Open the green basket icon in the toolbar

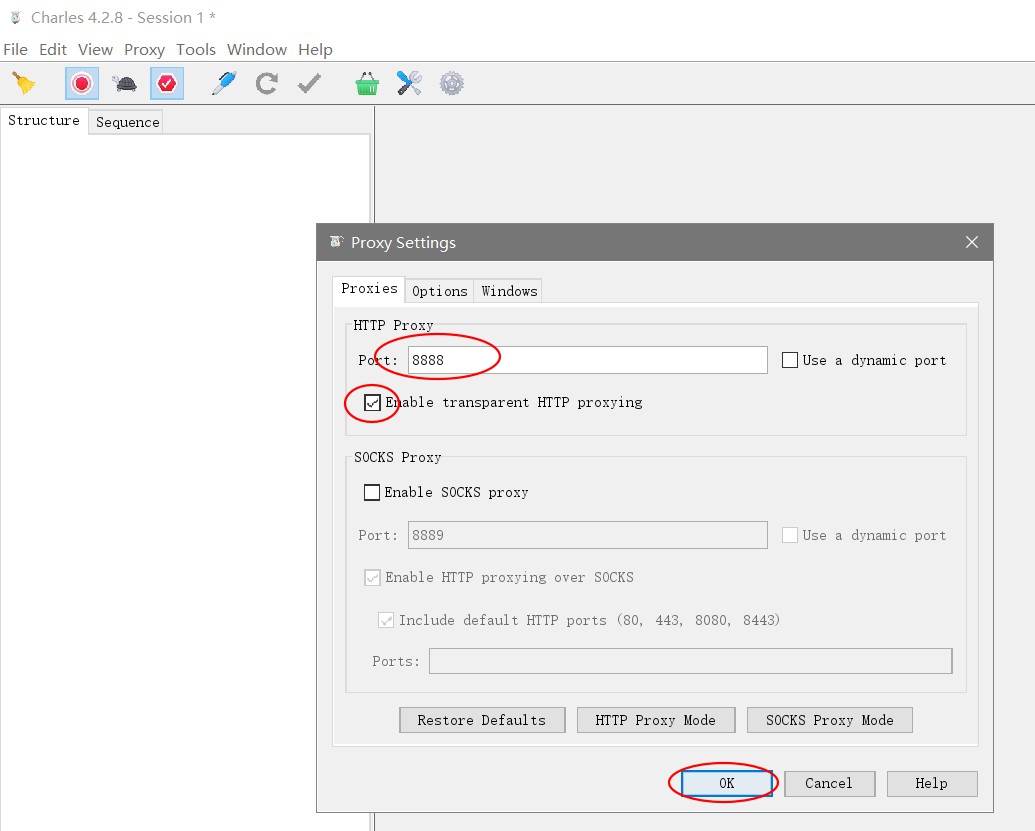(x=367, y=83)
